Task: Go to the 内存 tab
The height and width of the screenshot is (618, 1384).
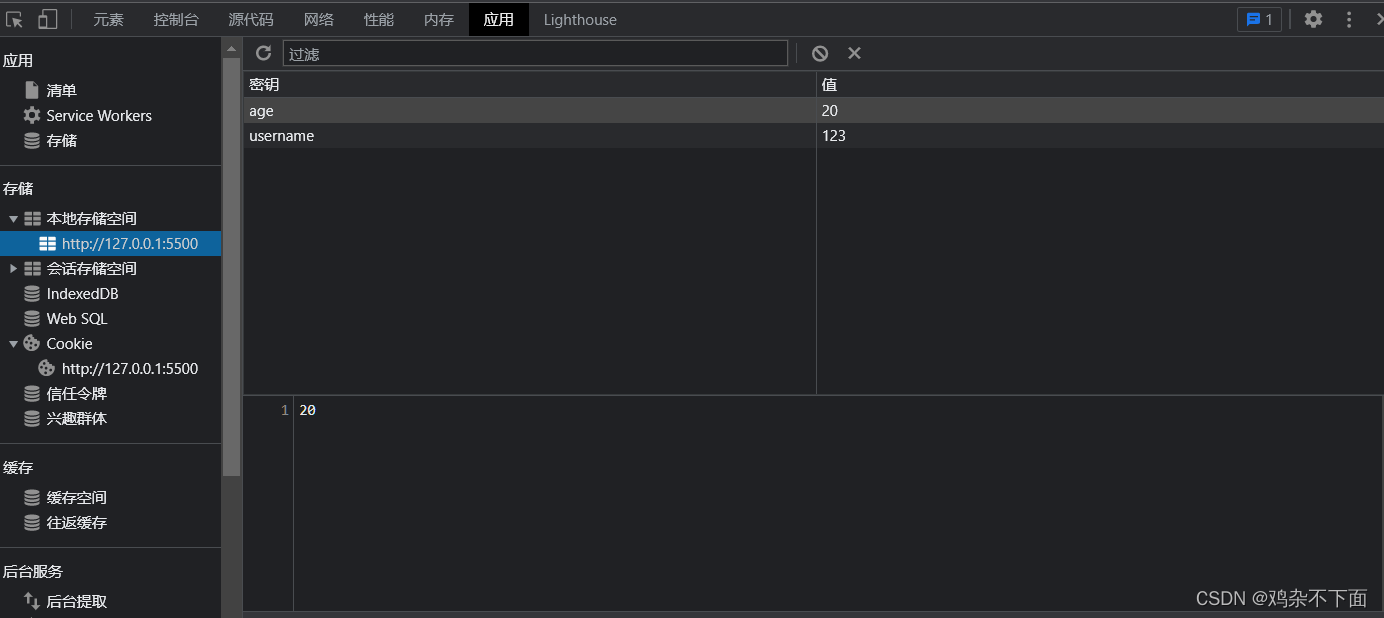Action: (439, 19)
